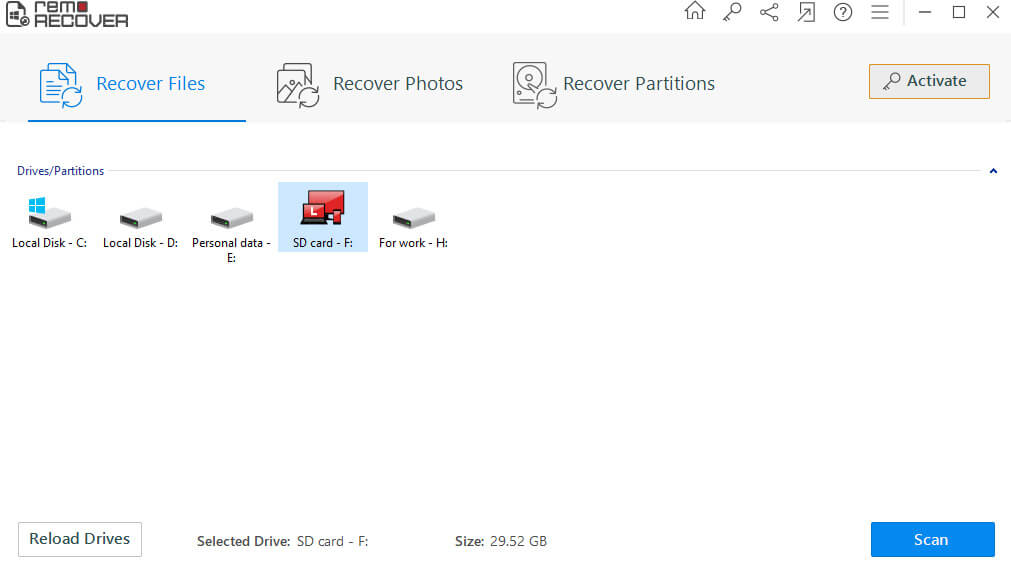The height and width of the screenshot is (571, 1011).
Task: Maximize the Remo Recover window
Action: (959, 12)
